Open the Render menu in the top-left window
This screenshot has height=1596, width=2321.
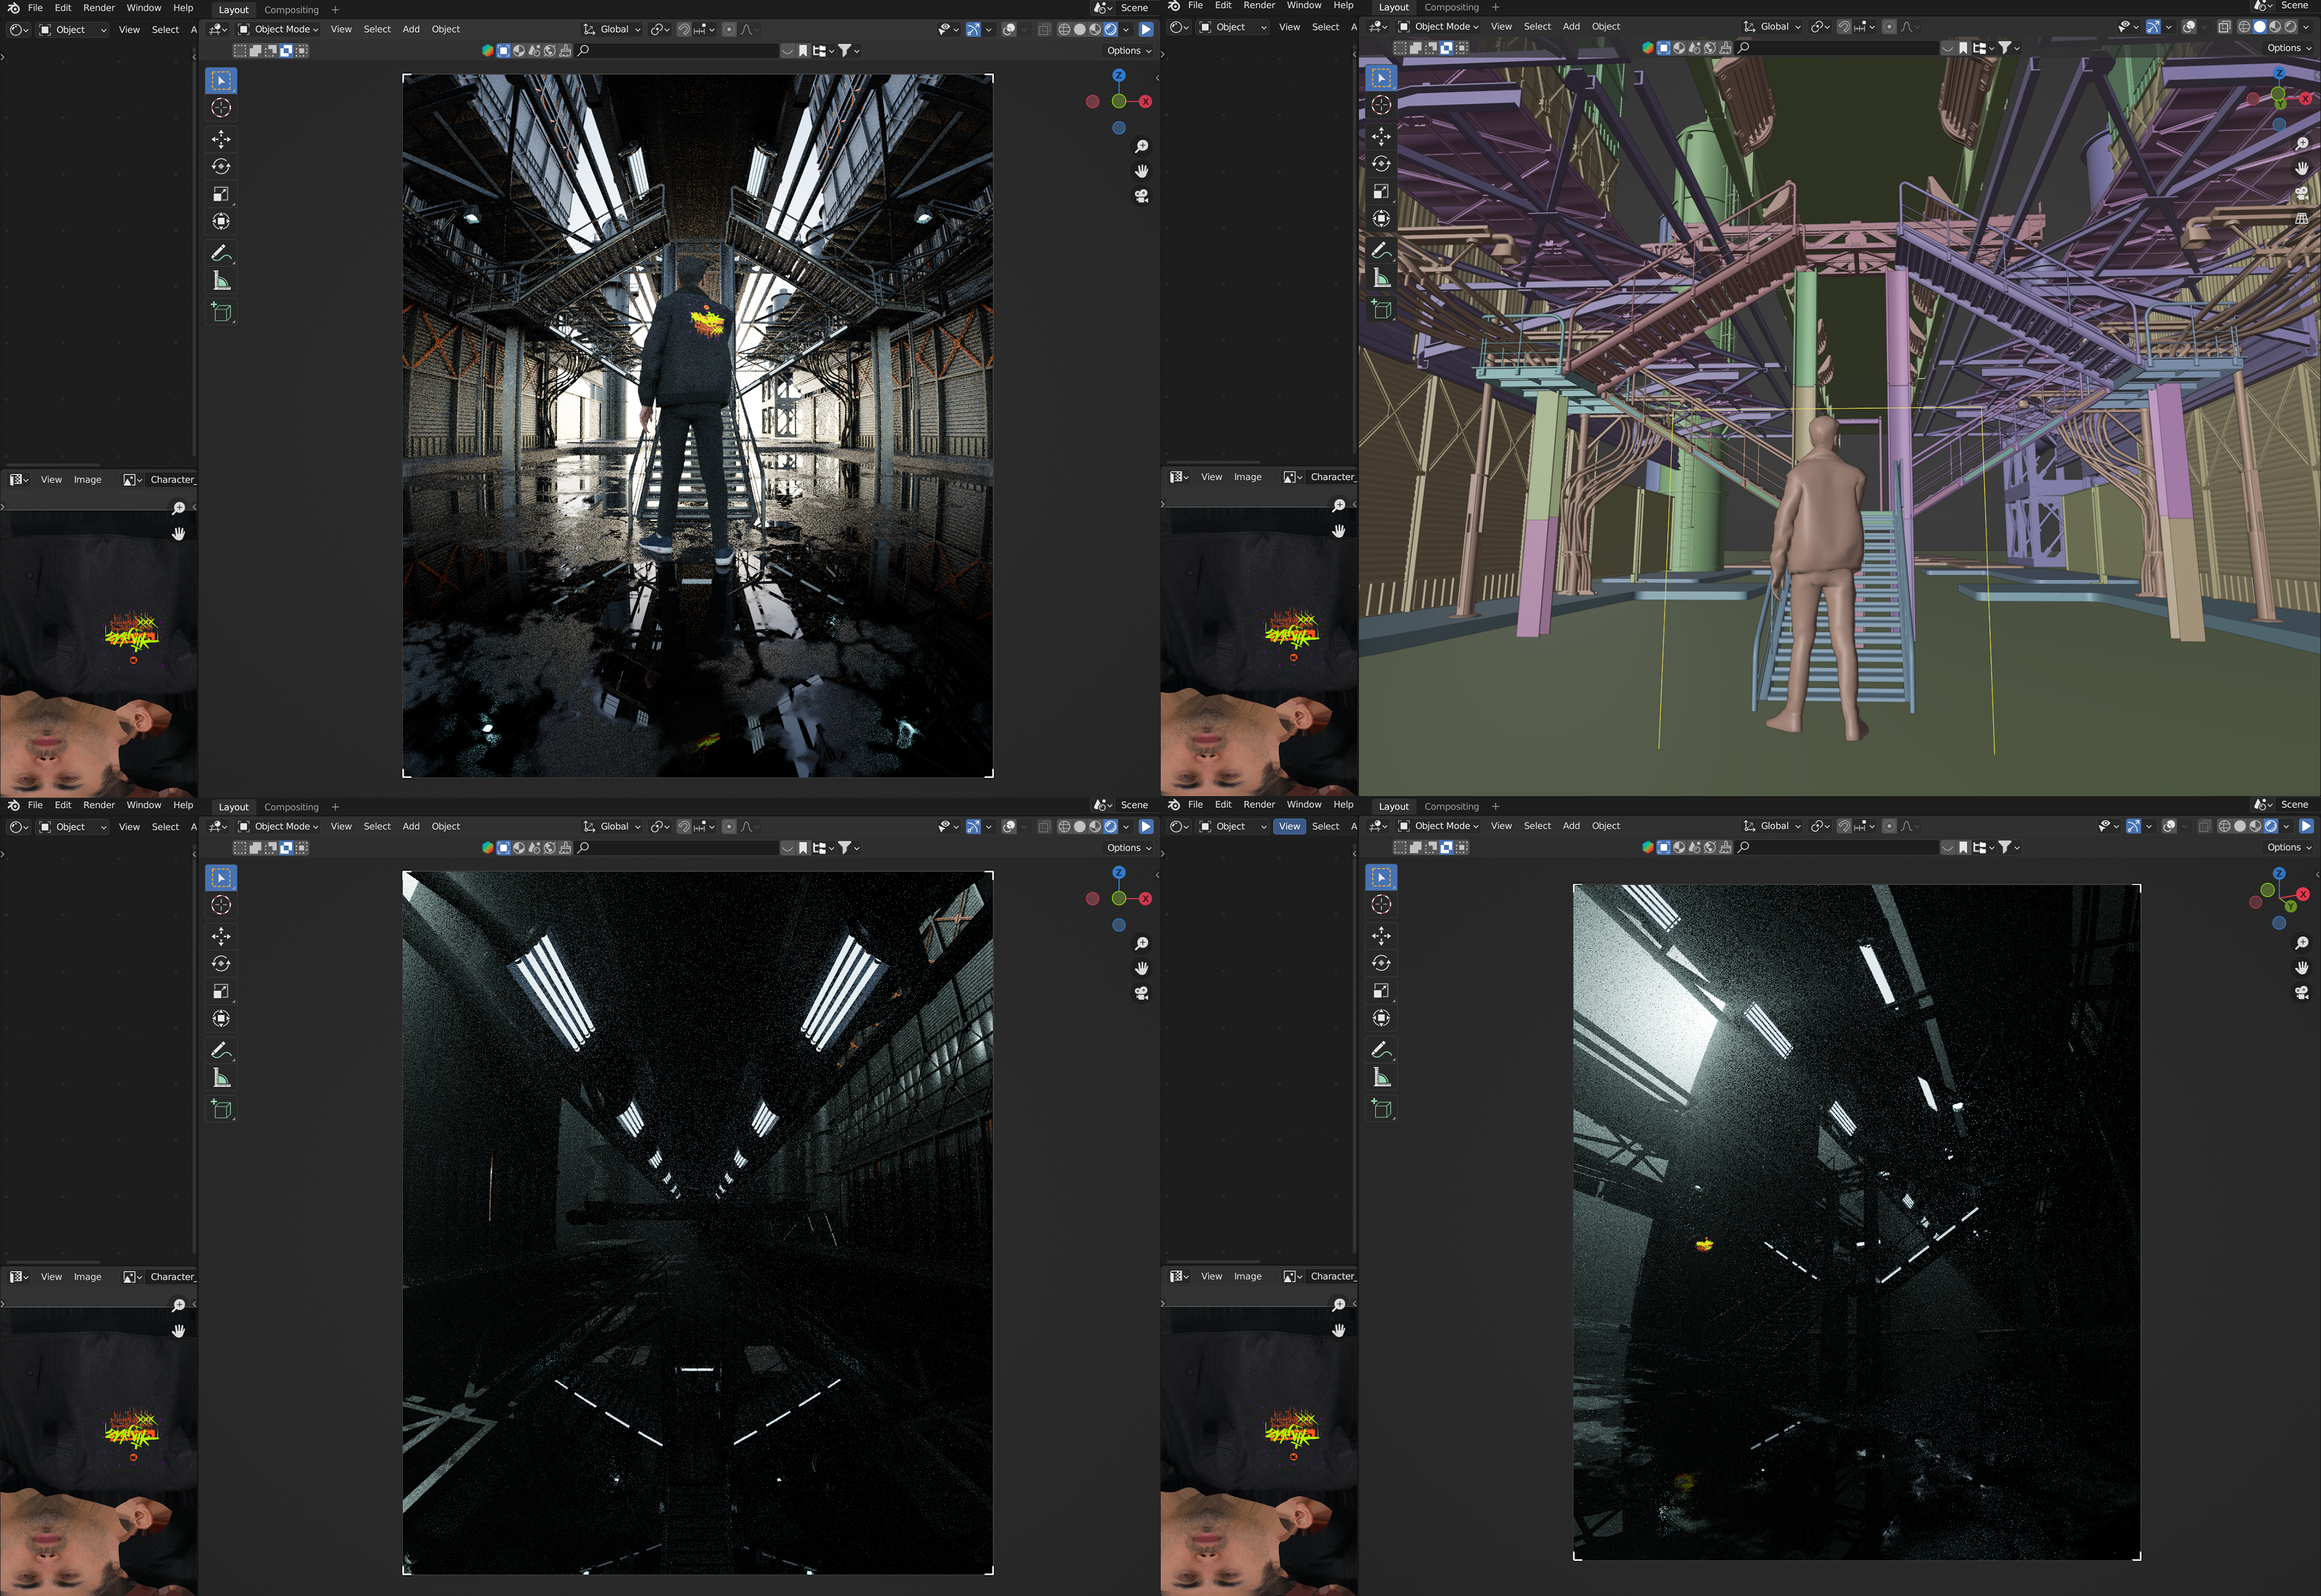tap(98, 8)
